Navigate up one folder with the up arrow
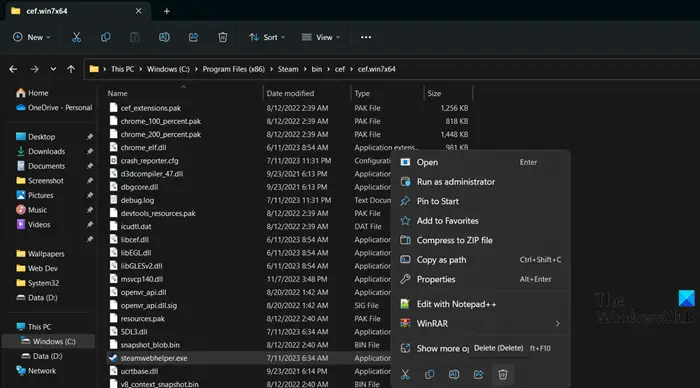700x388 pixels. [x=71, y=69]
